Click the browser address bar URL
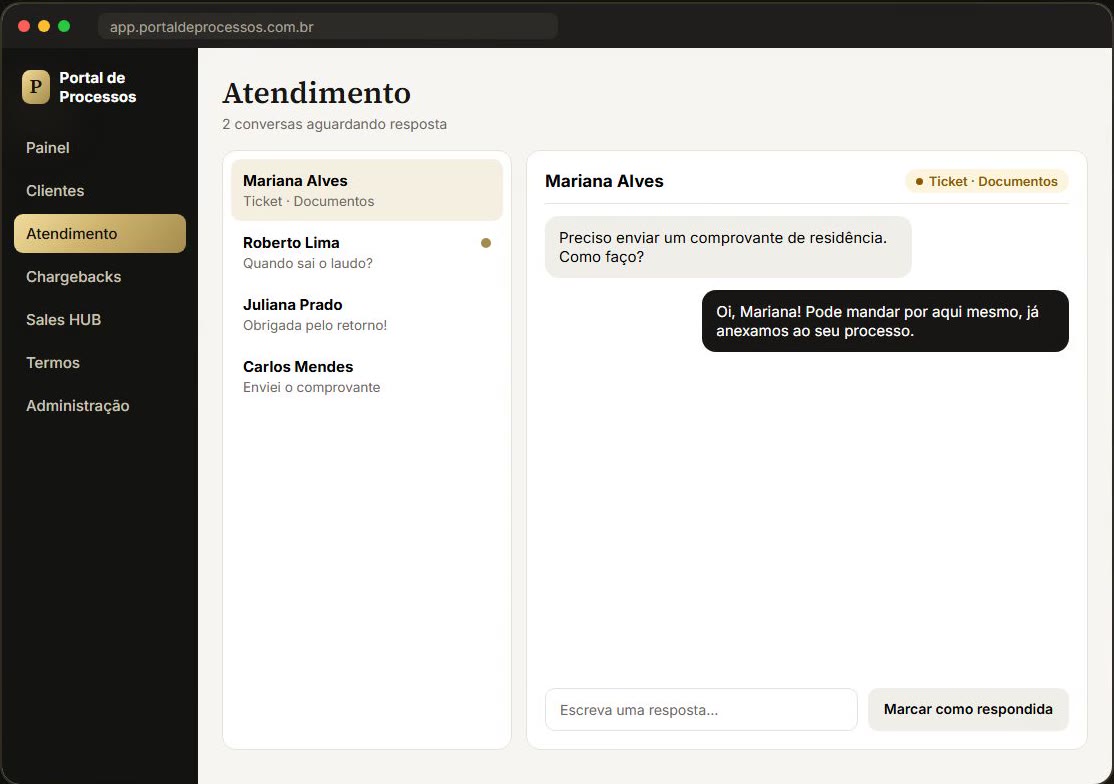The height and width of the screenshot is (784, 1114). click(x=328, y=27)
